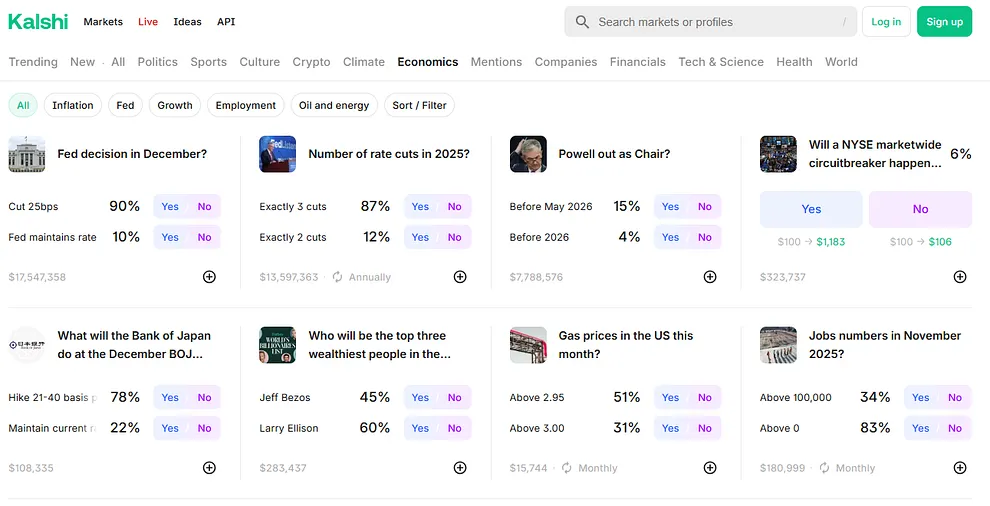The width and height of the screenshot is (990, 506).
Task: Open the Live menu item
Action: (x=148, y=22)
